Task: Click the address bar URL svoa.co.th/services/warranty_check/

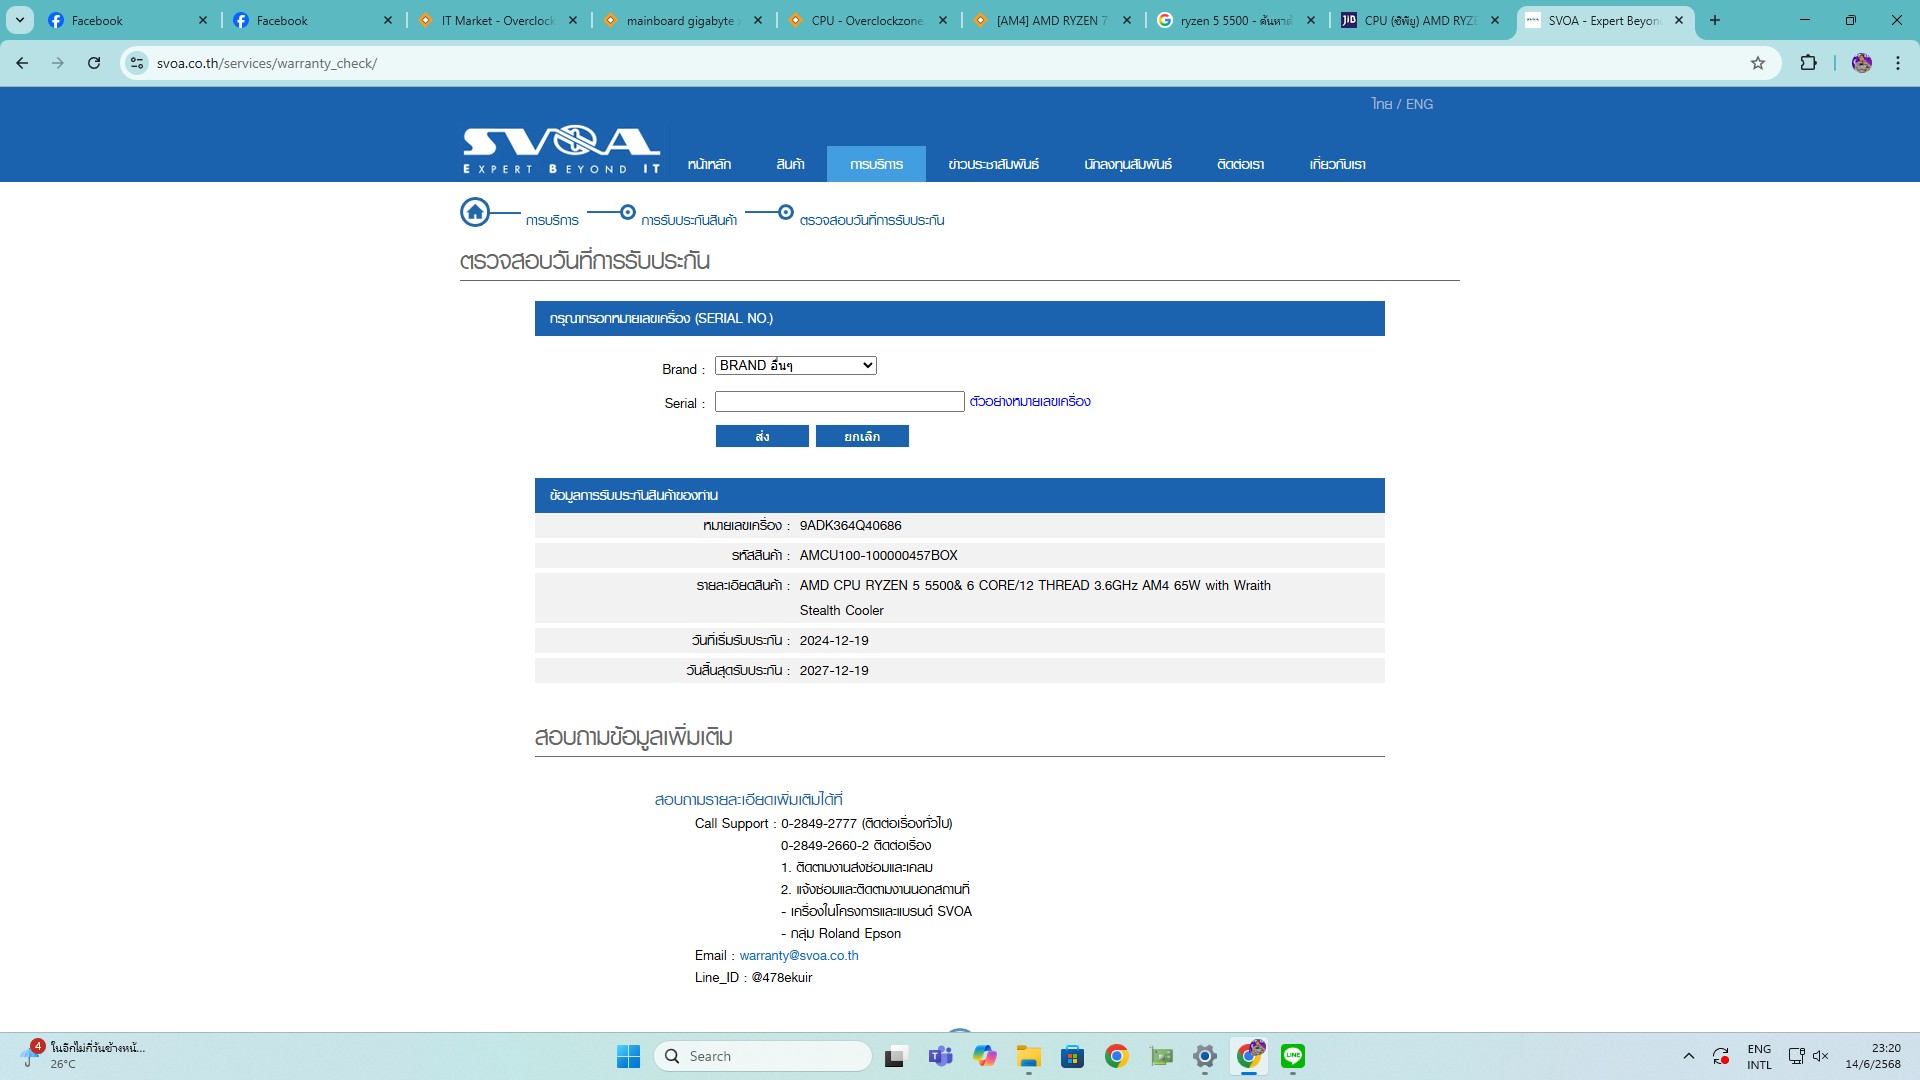Action: tap(267, 63)
